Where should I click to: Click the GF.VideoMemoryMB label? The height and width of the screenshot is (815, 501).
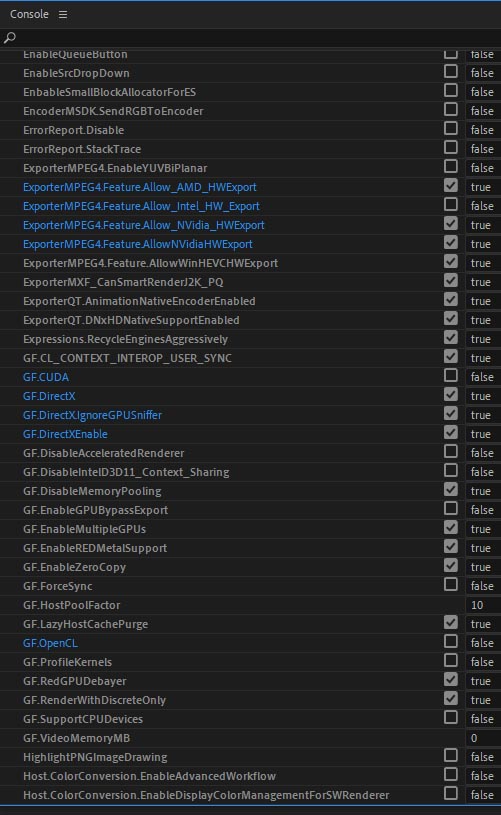click(76, 739)
